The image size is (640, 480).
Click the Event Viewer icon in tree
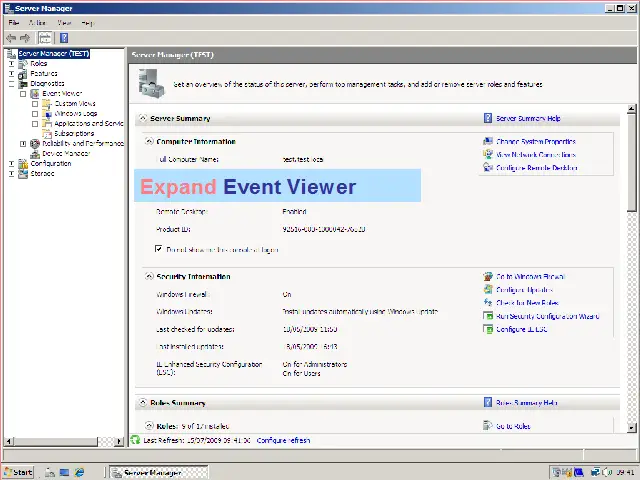coord(35,94)
